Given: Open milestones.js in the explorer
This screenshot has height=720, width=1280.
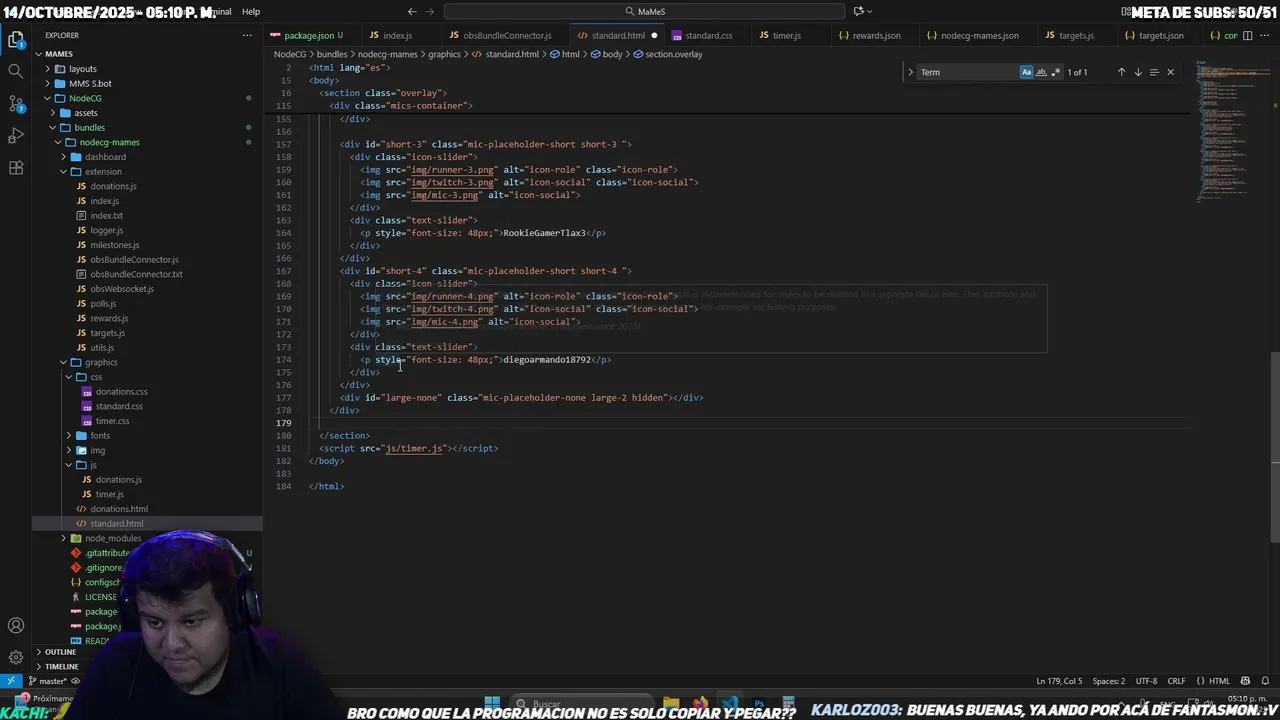Looking at the screenshot, I should coord(114,245).
